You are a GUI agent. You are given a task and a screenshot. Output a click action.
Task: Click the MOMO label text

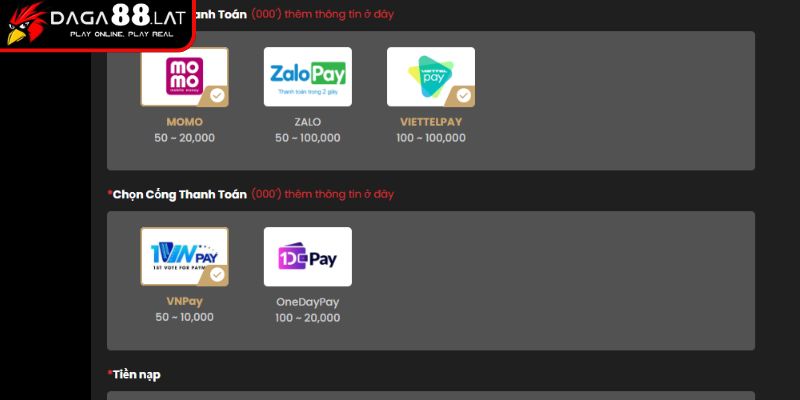(x=184, y=122)
